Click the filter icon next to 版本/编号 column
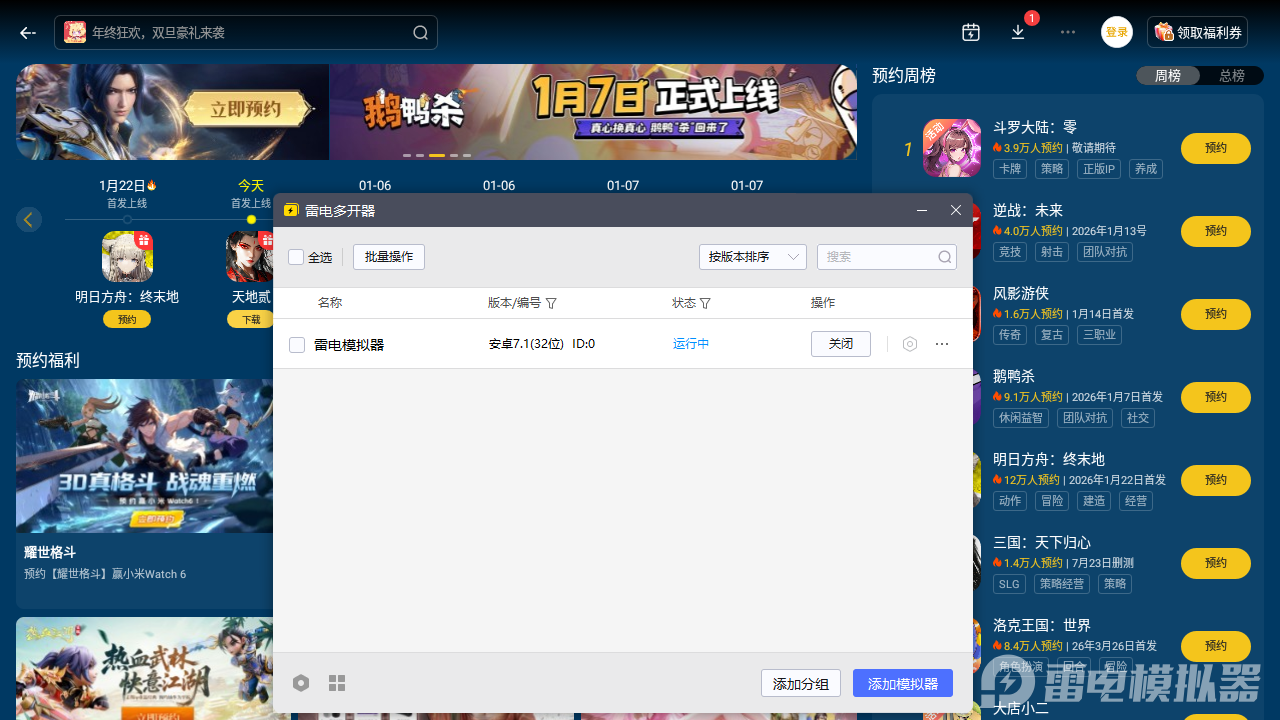 coord(551,303)
